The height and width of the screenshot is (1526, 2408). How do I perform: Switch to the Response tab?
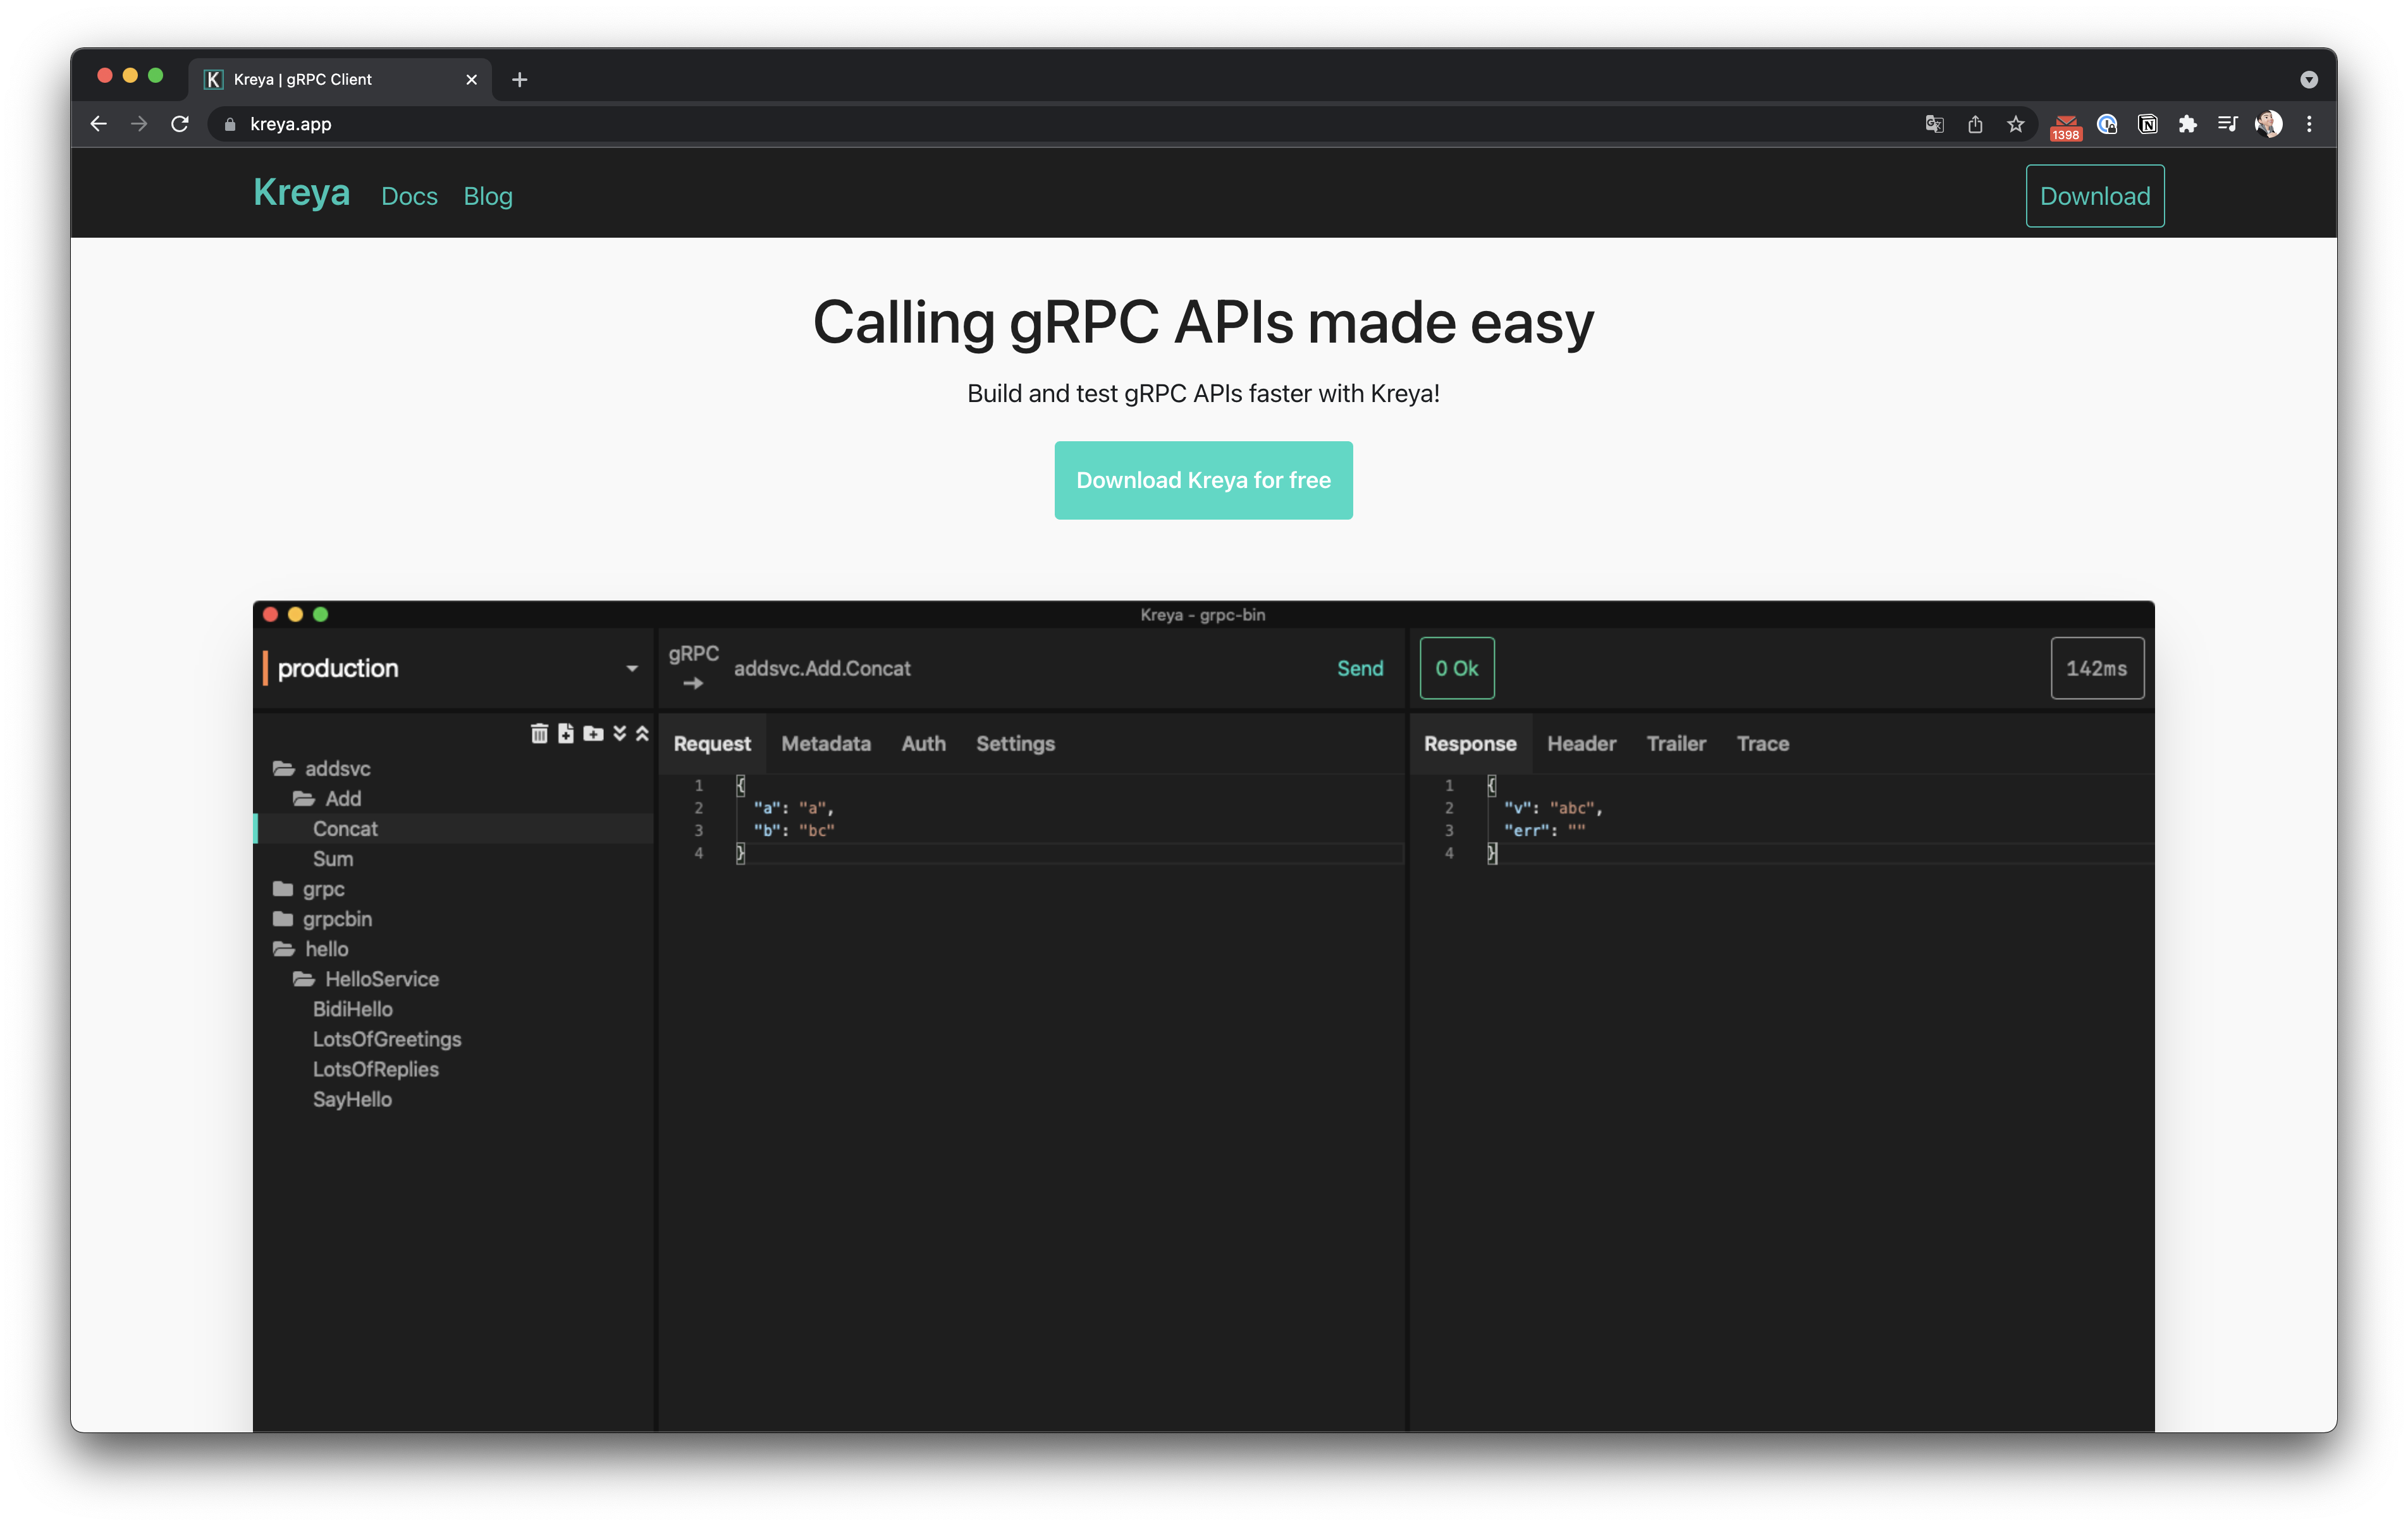(x=1470, y=743)
